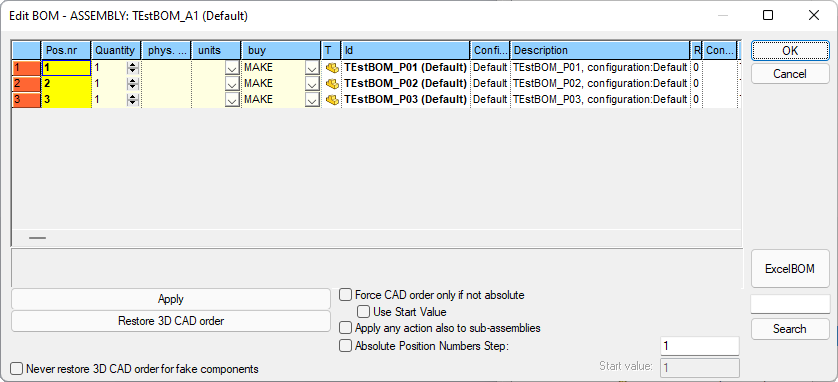The width and height of the screenshot is (838, 382).
Task: Click the units column header
Action: point(216,51)
